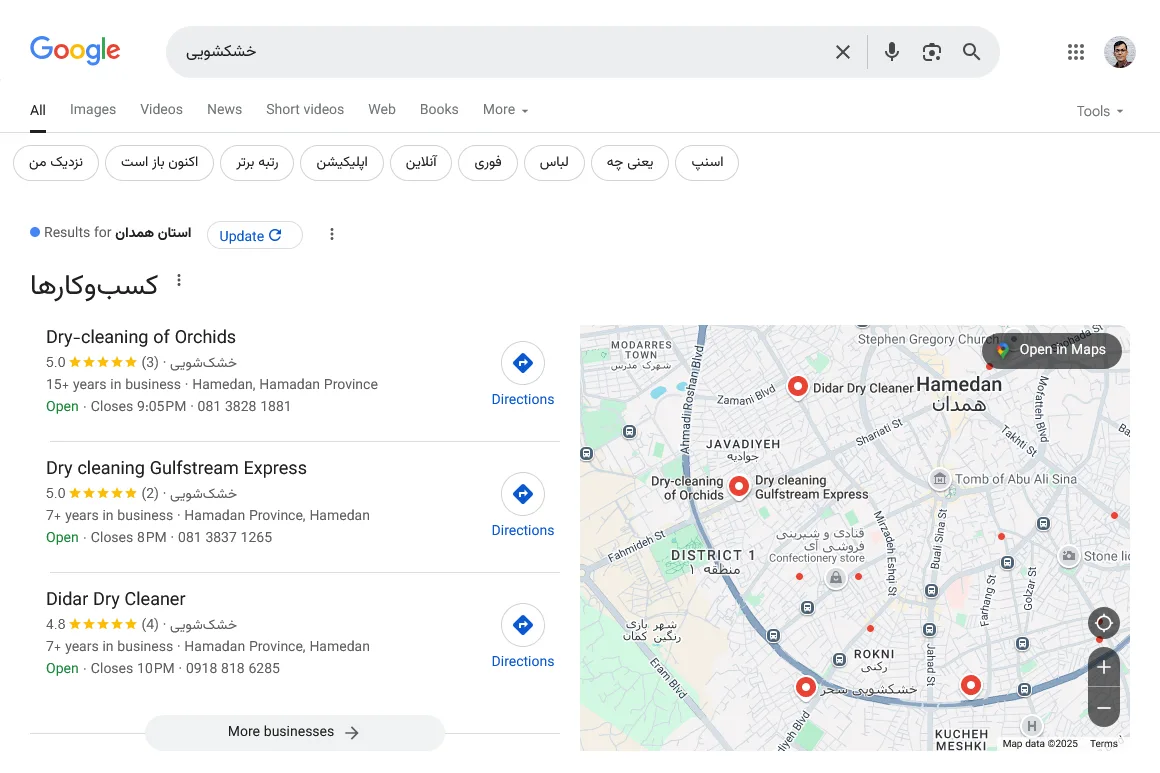Pick the فوری filter chip
The width and height of the screenshot is (1160, 773).
[488, 163]
